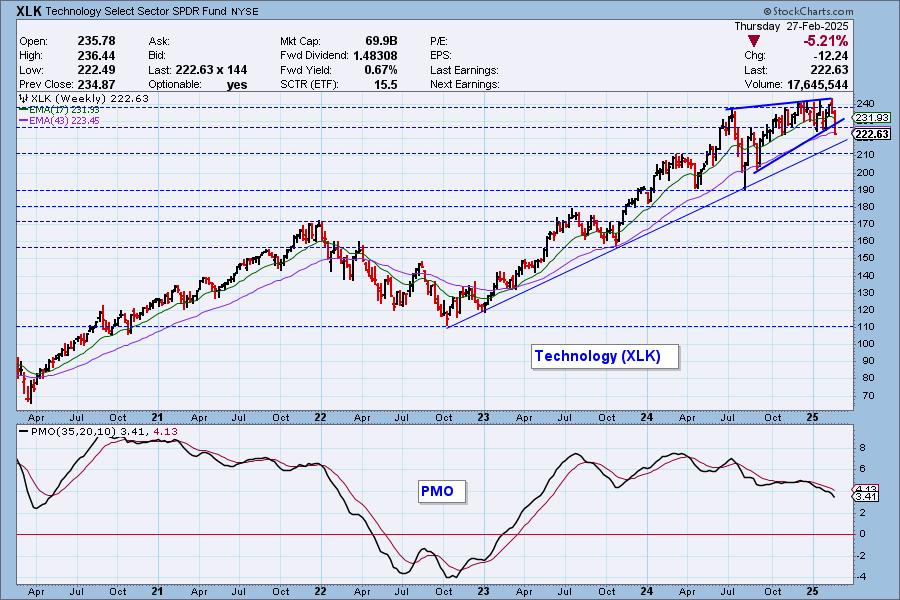The width and height of the screenshot is (900, 600).
Task: Click the -4 label on the PMO axis
Action: pyautogui.click(x=862, y=577)
